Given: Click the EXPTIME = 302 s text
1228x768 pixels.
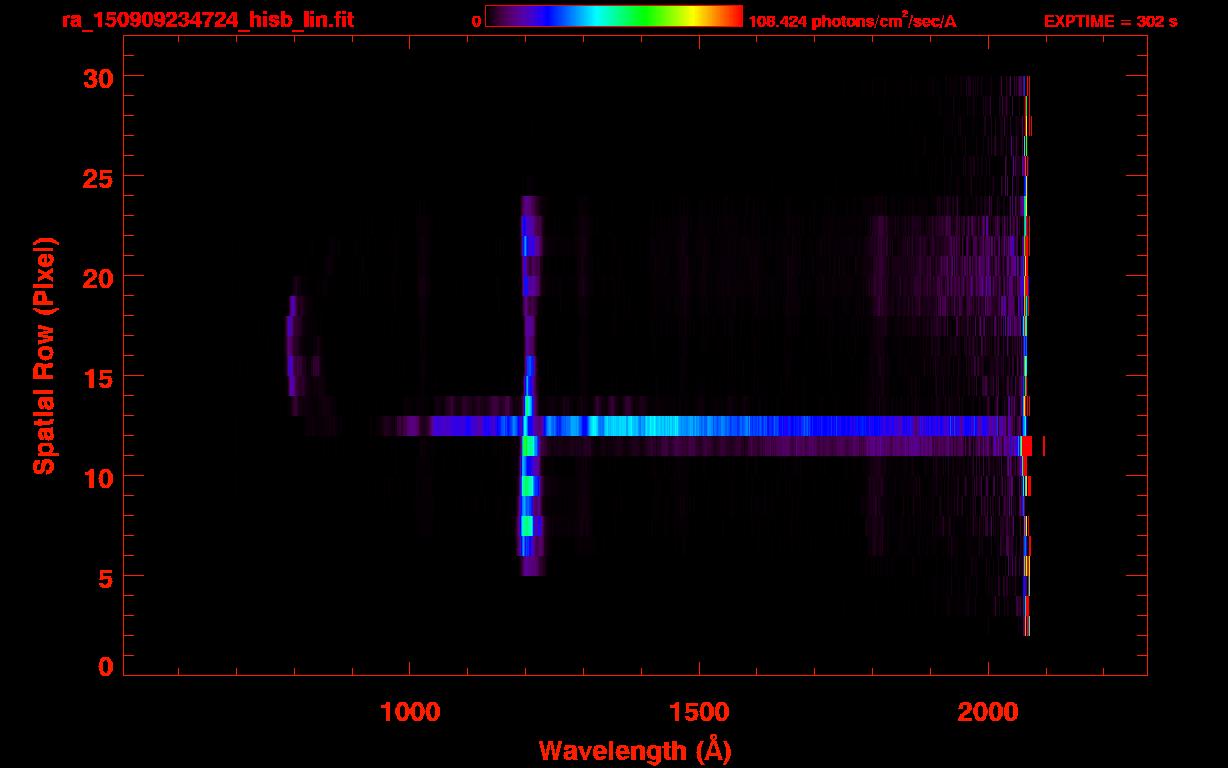Looking at the screenshot, I should [1110, 21].
